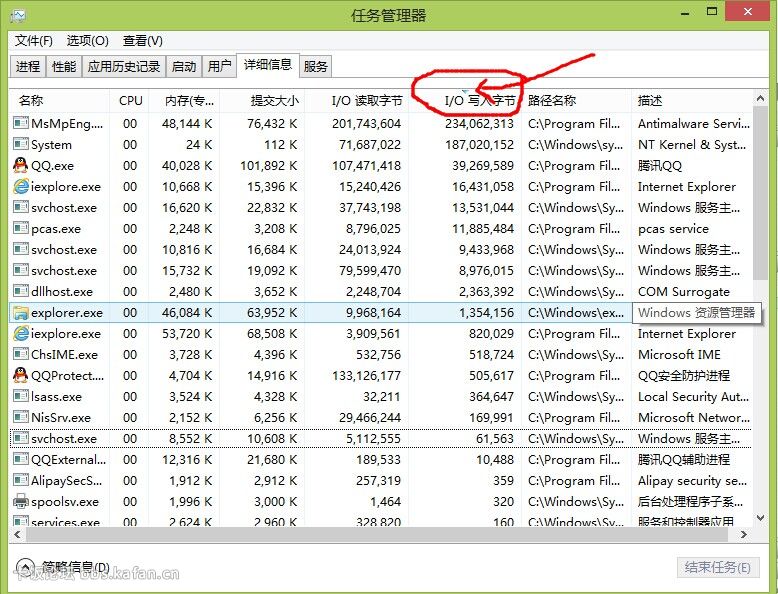778x594 pixels.
Task: Switch to the 服务 tab
Action: (316, 66)
